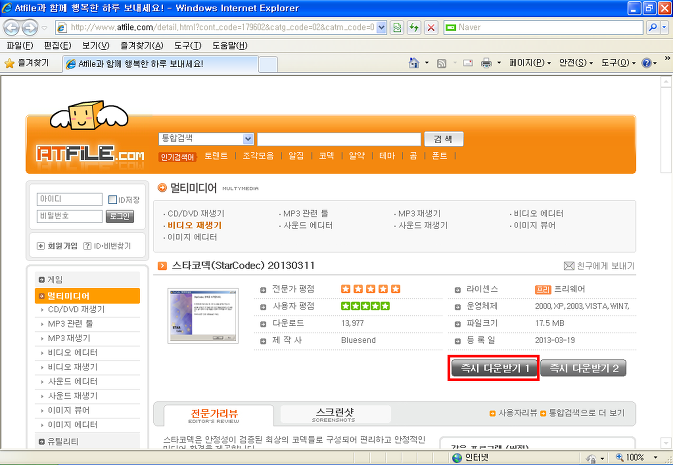
Task: Open the search provider dropdown arrow
Action: click(664, 27)
